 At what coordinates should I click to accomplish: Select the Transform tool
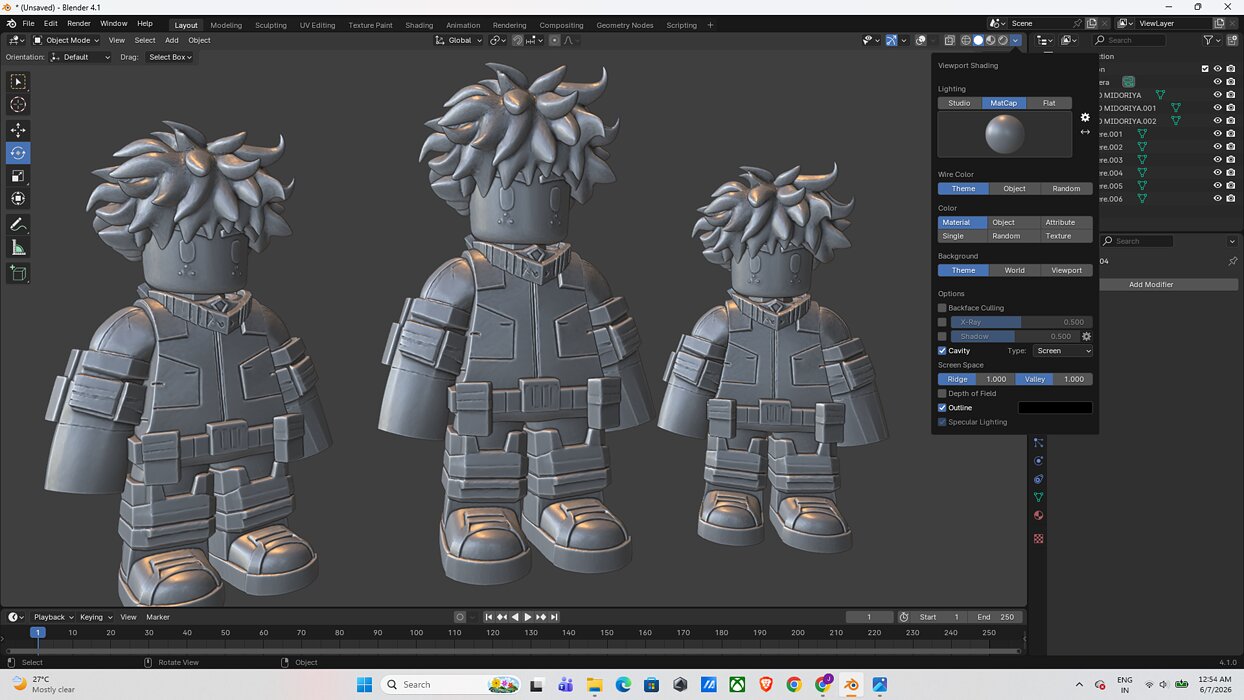pos(18,199)
